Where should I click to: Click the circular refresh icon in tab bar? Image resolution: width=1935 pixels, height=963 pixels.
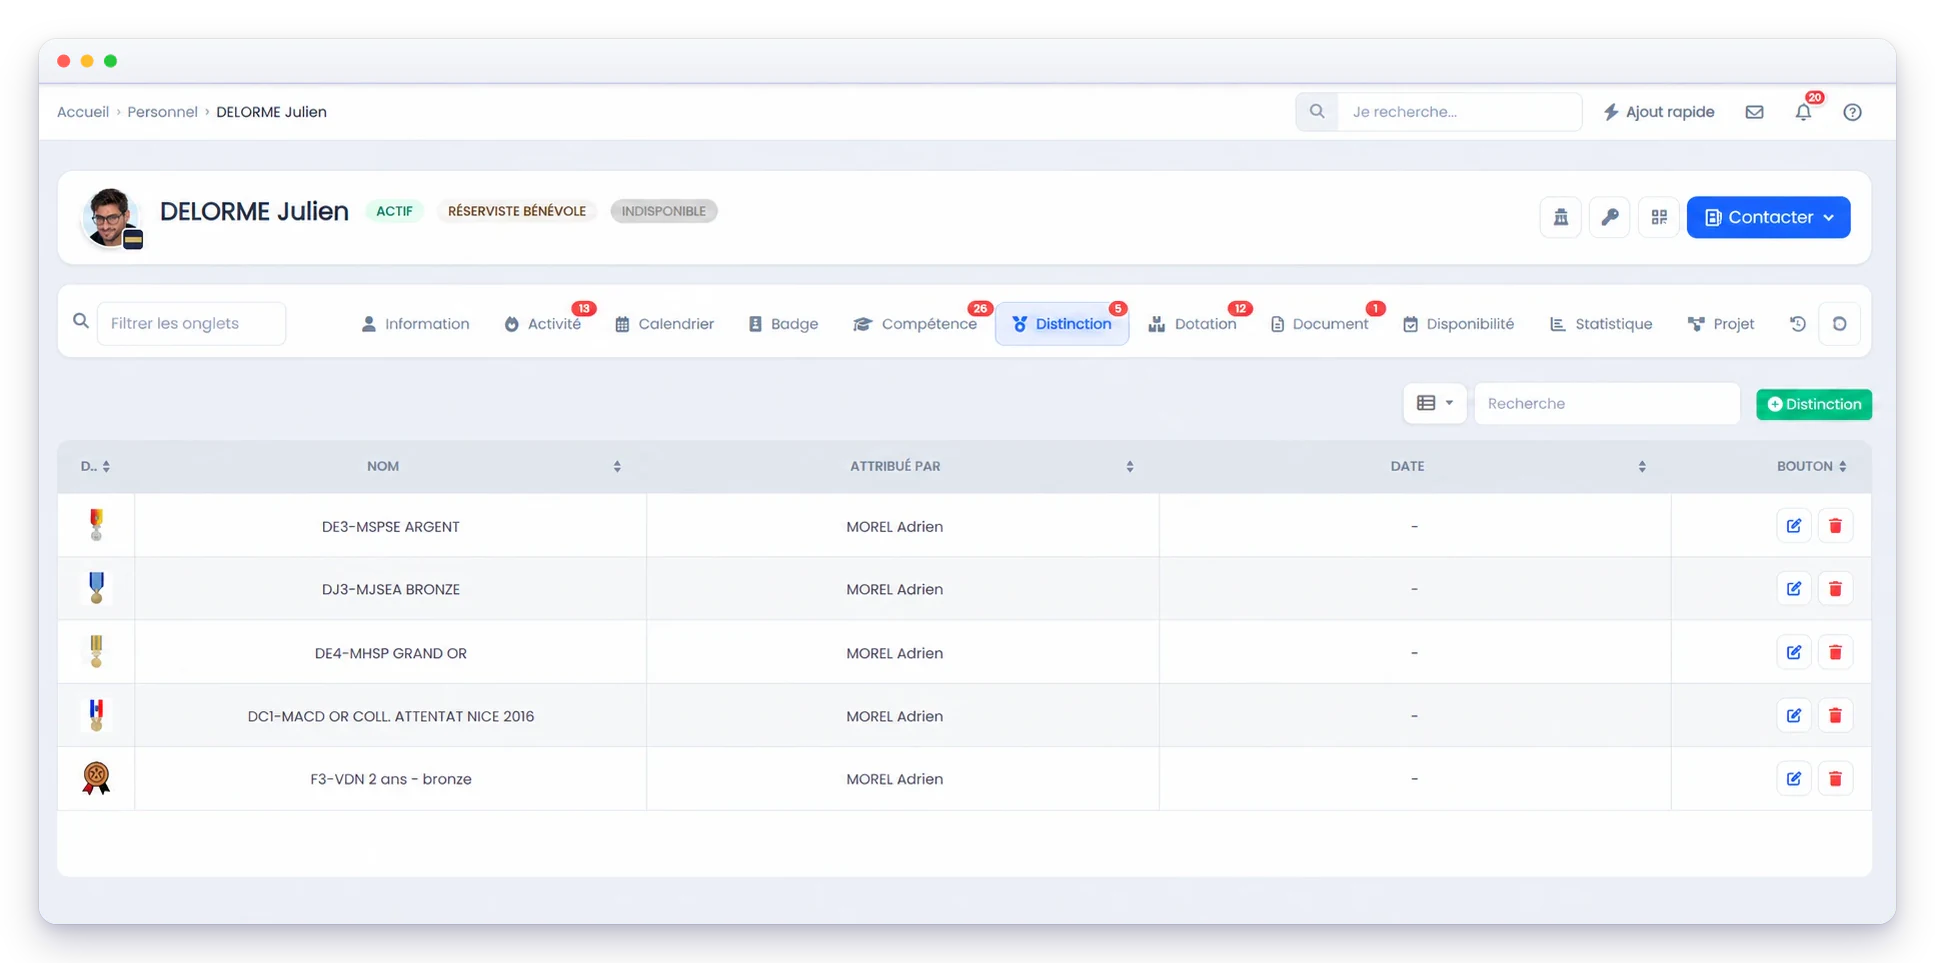click(1839, 324)
